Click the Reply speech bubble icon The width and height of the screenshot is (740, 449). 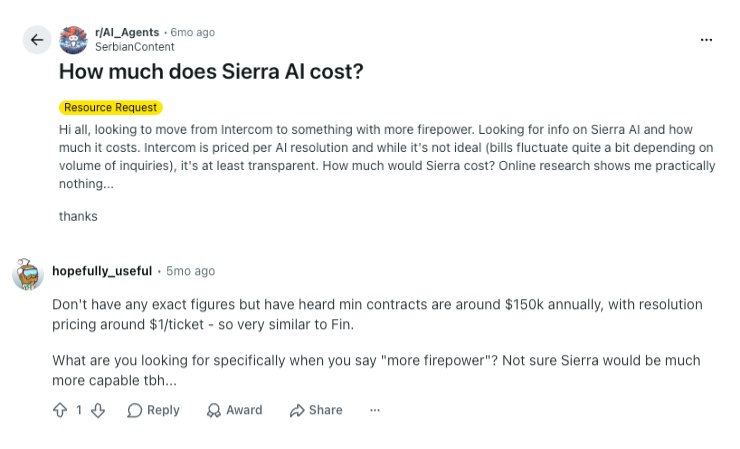135,410
